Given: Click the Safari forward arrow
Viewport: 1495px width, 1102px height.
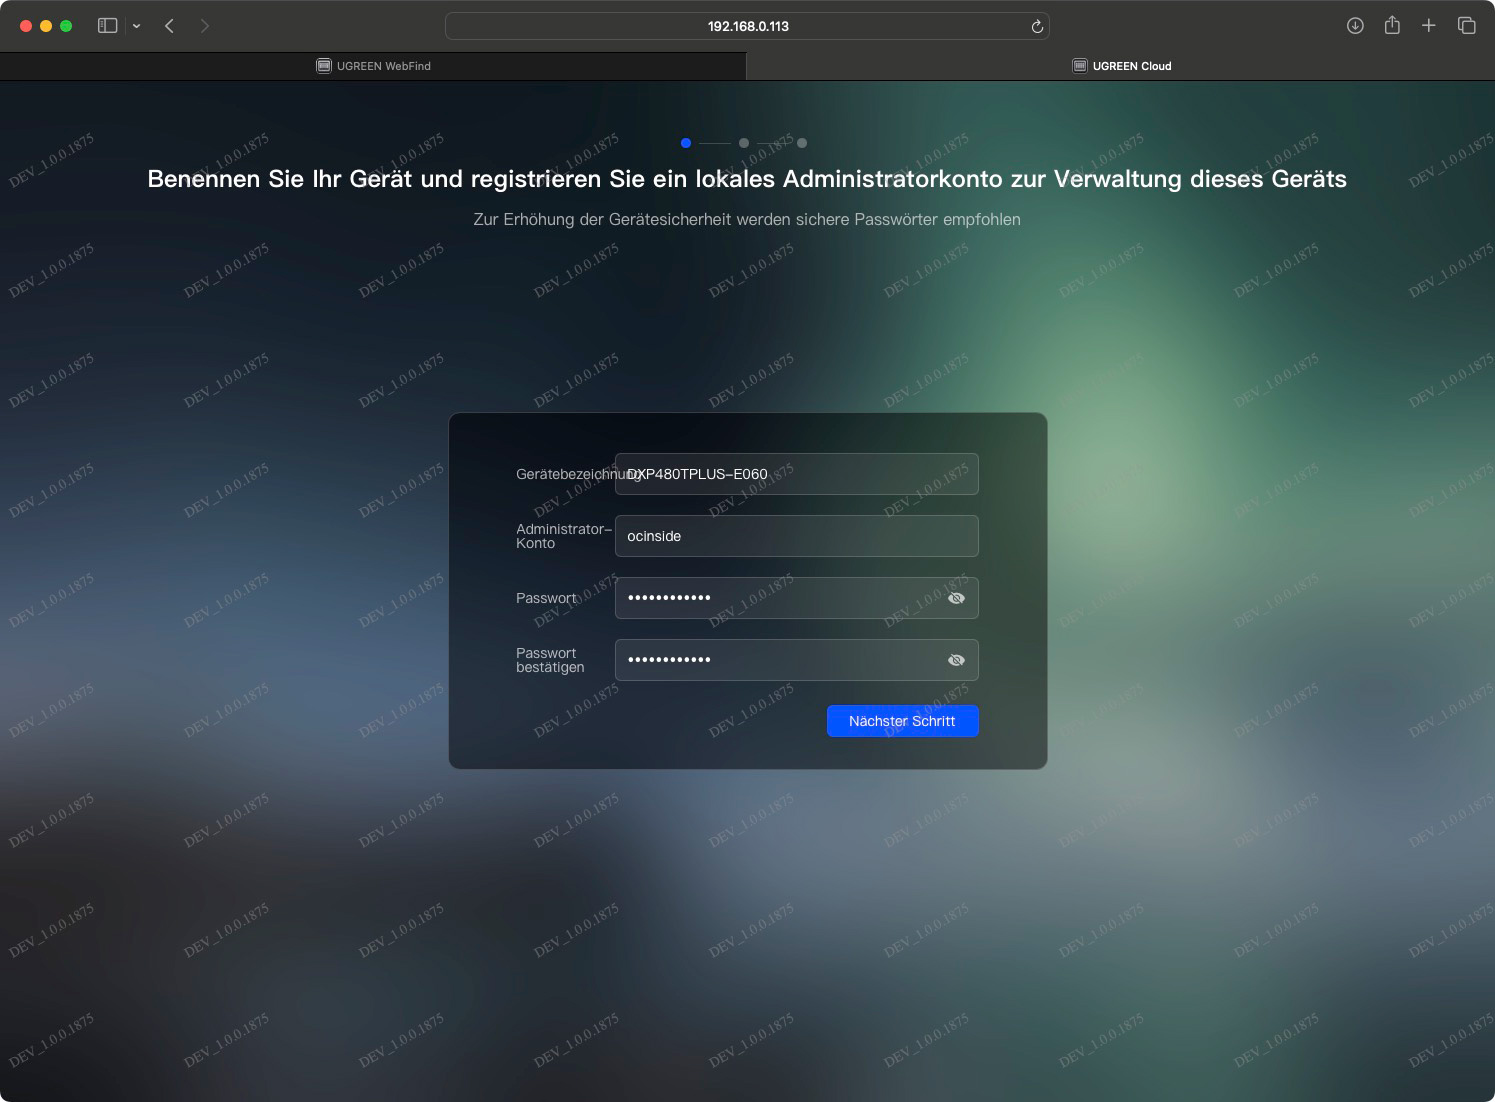Looking at the screenshot, I should click(205, 26).
